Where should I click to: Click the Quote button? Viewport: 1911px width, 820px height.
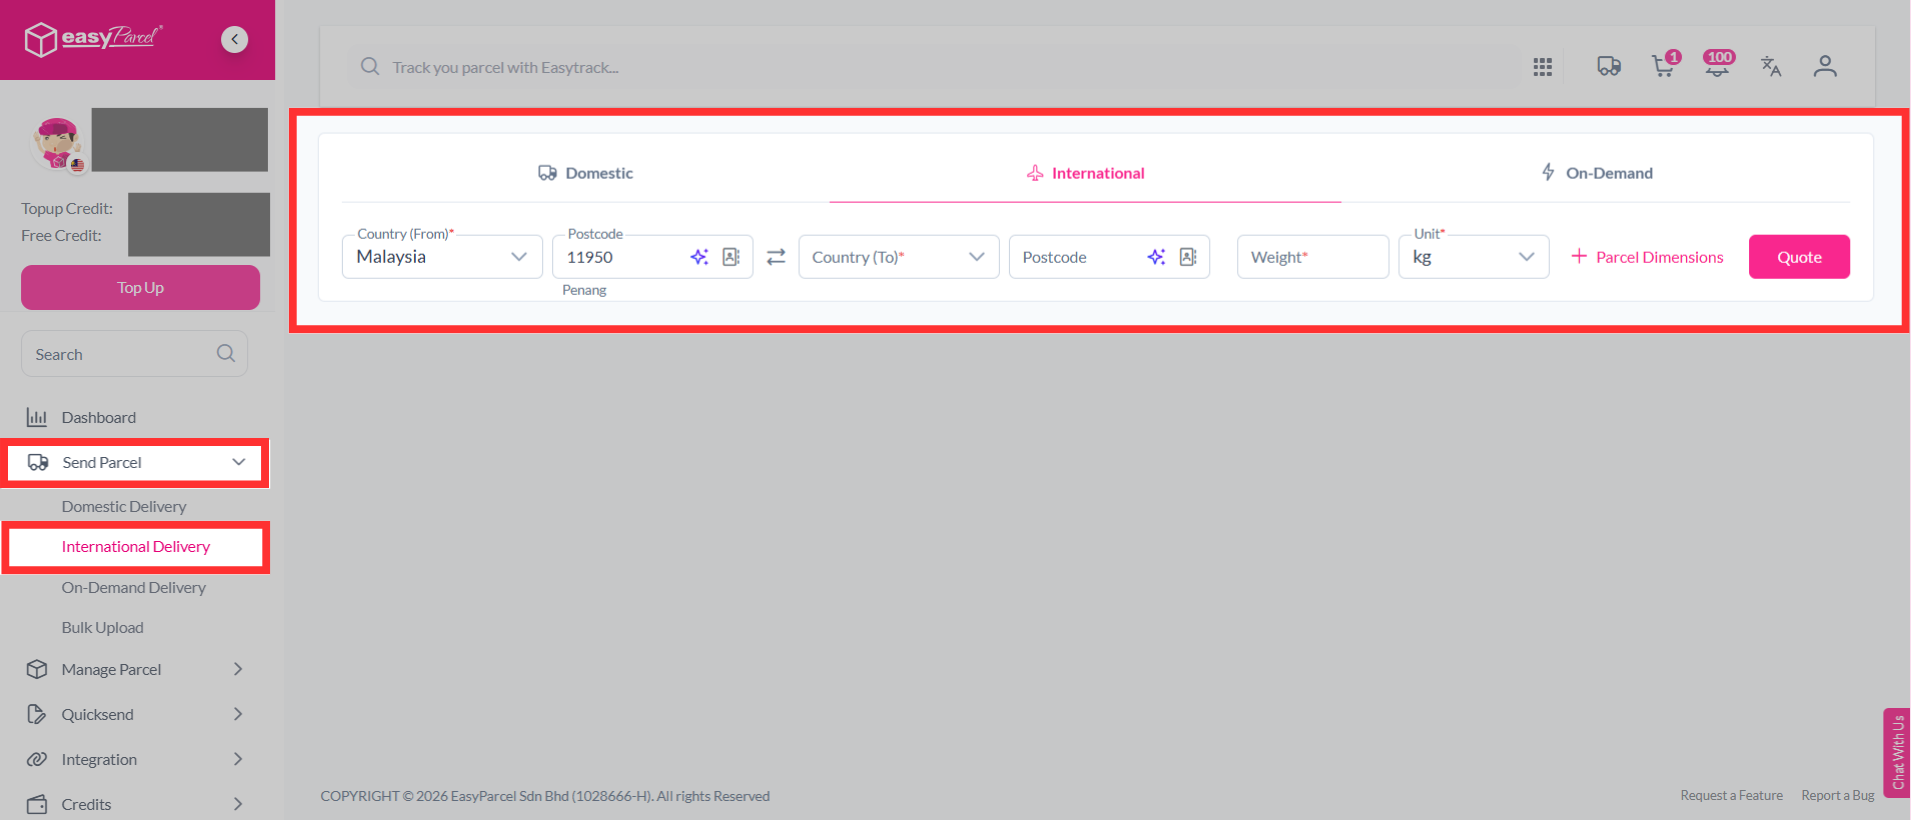[1799, 257]
